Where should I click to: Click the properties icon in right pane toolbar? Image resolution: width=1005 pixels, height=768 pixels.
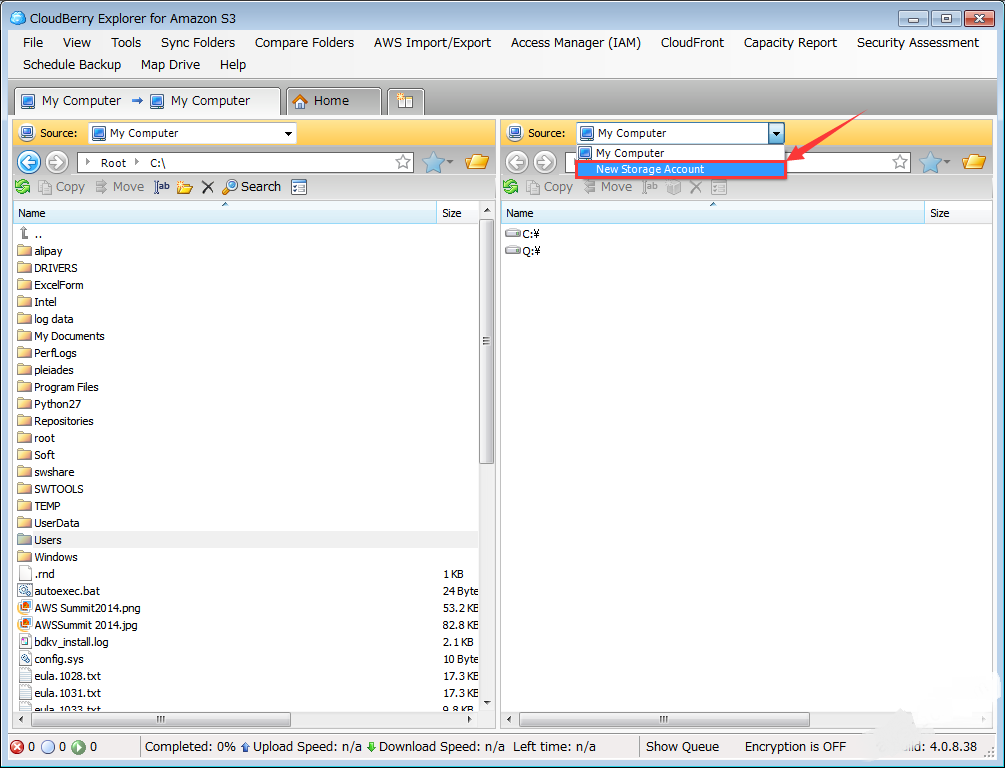click(x=719, y=187)
